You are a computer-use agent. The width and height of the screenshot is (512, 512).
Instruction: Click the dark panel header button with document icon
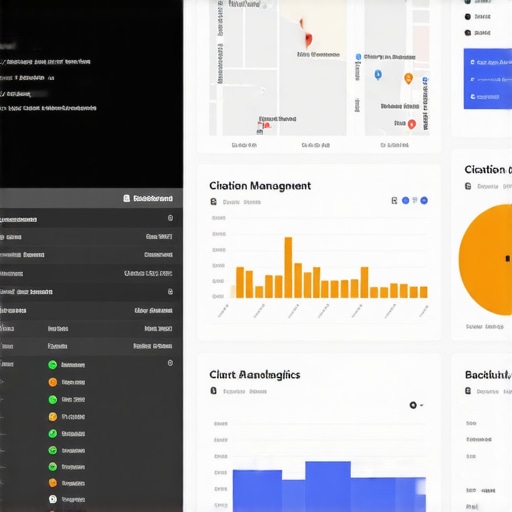click(148, 198)
